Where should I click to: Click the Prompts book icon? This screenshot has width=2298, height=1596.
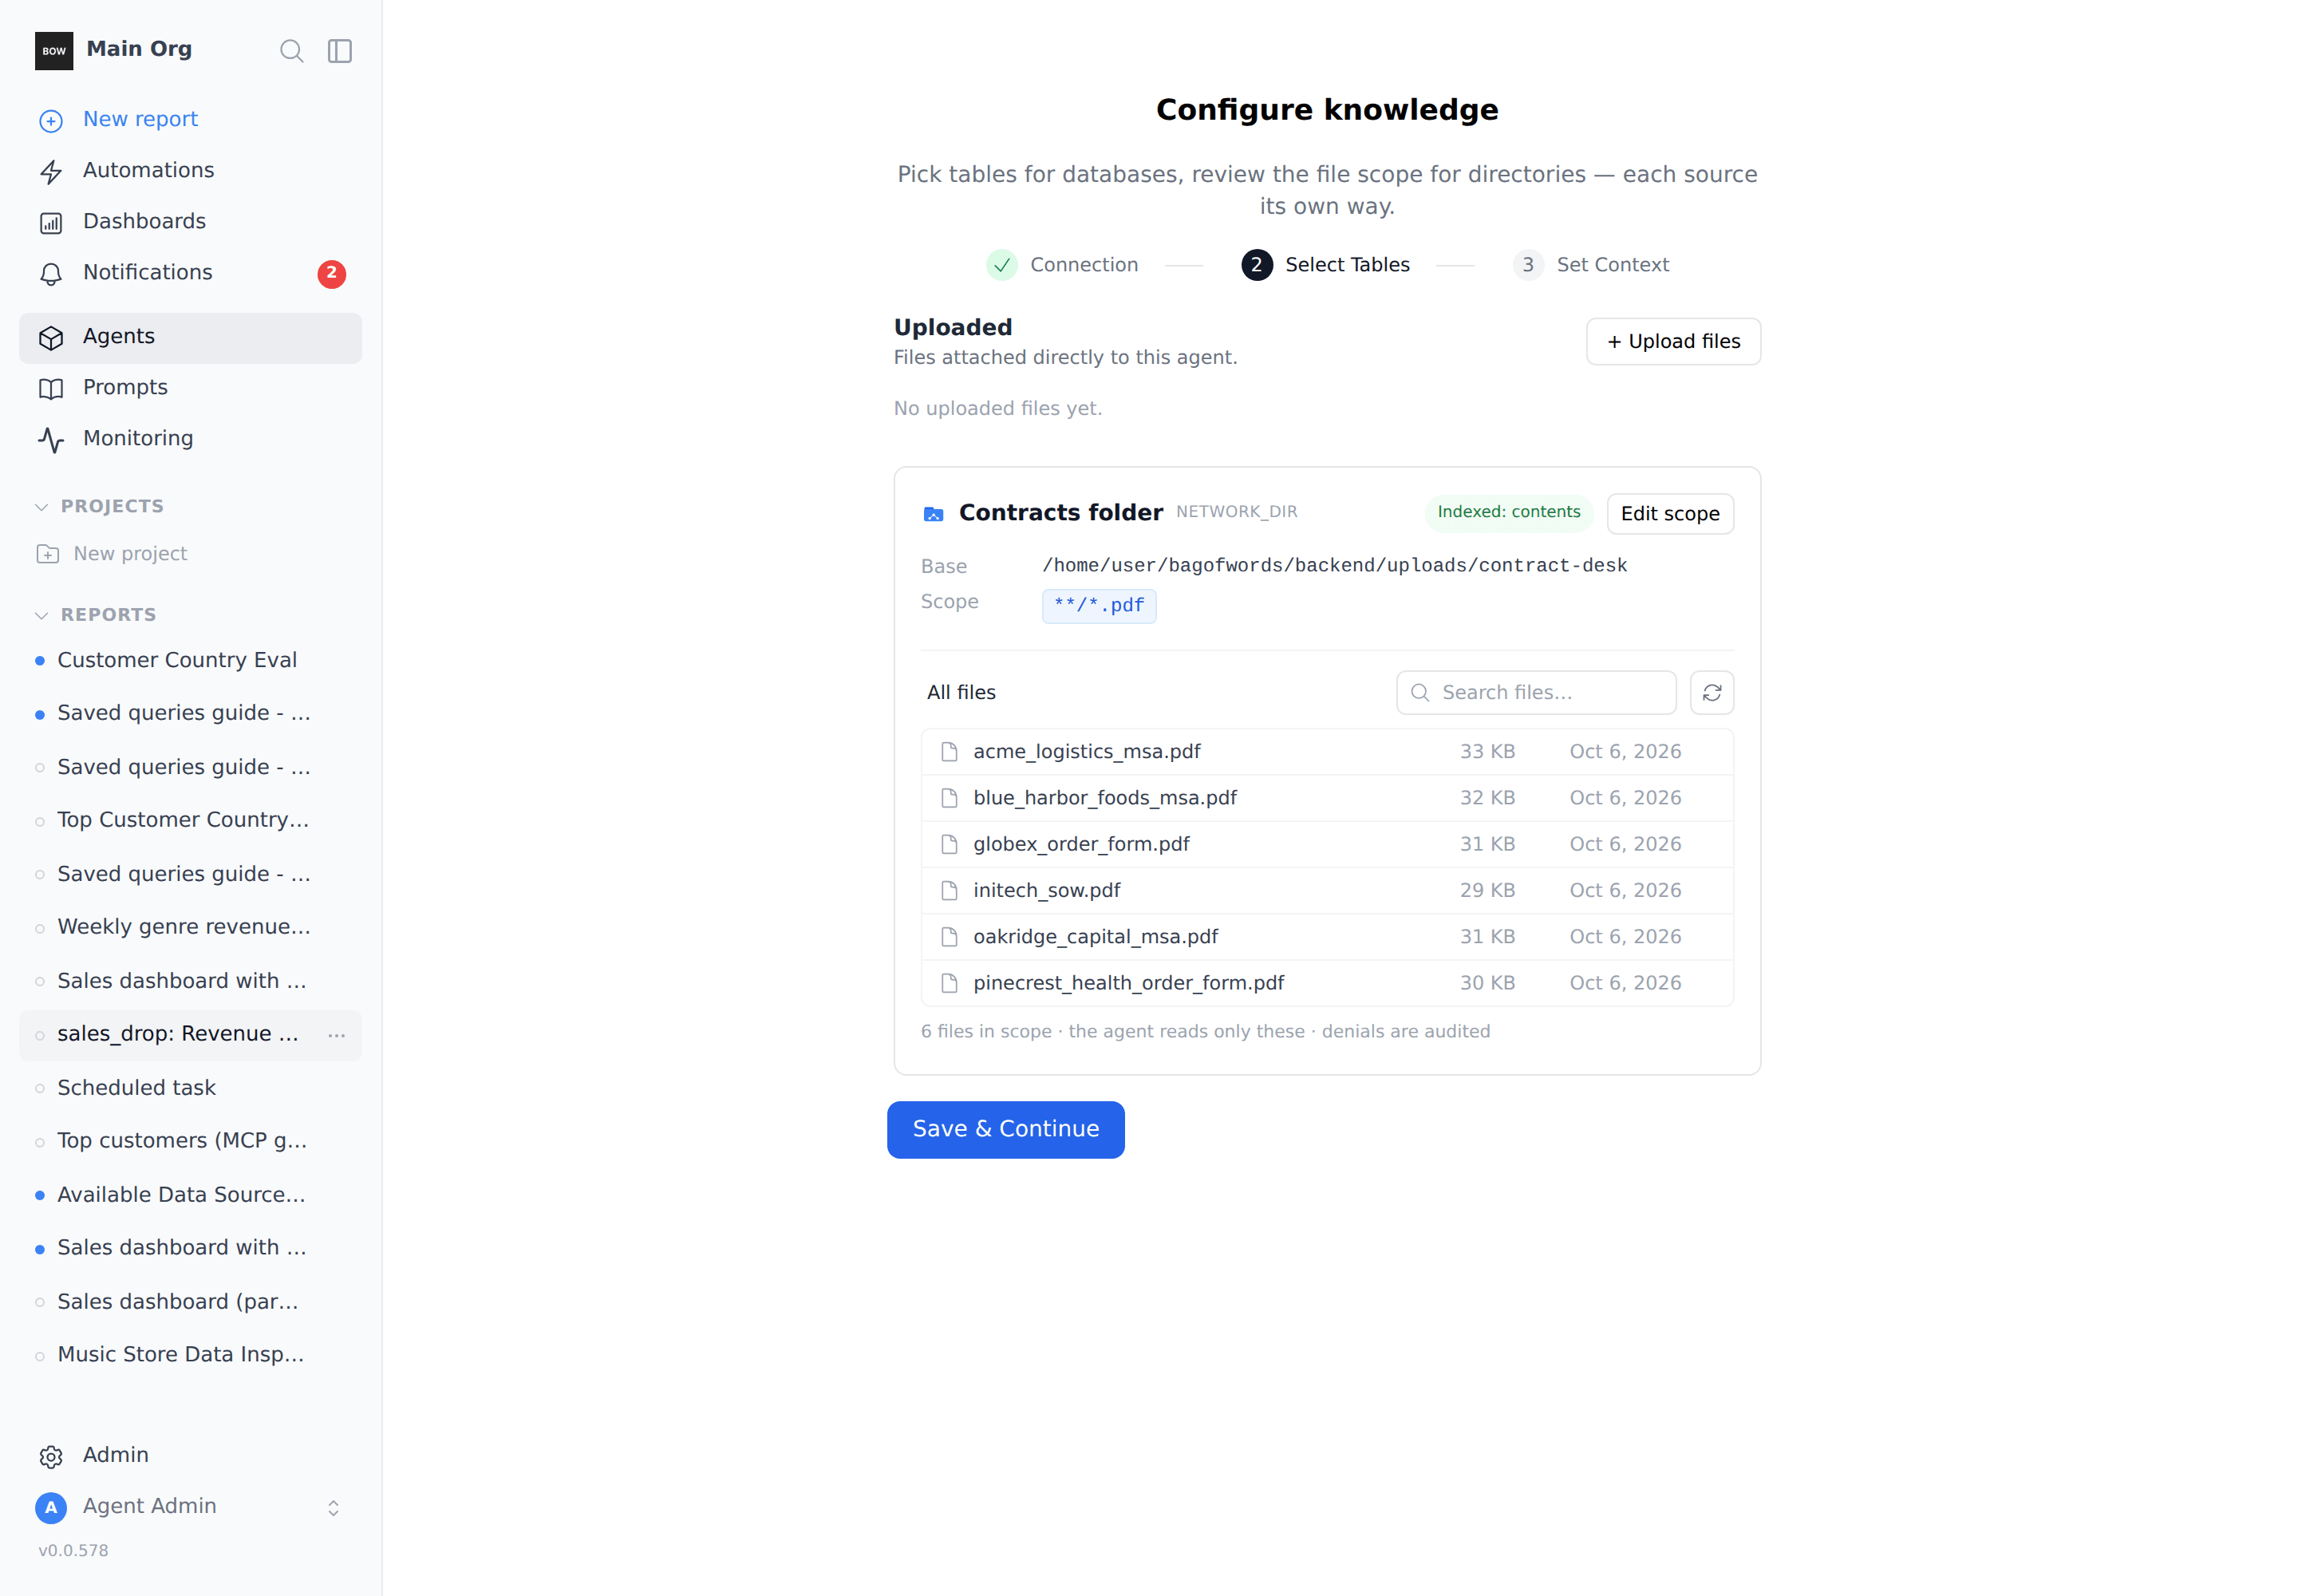(x=51, y=389)
